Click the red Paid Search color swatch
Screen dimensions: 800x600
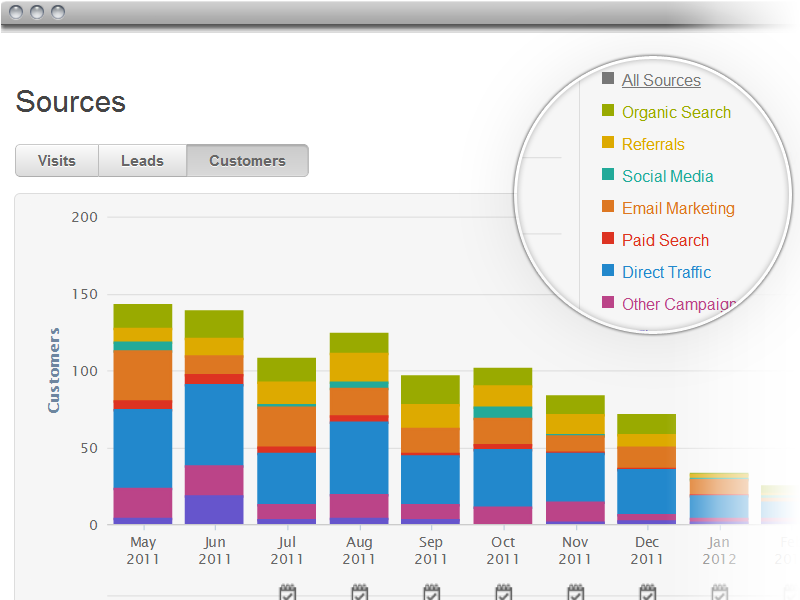608,239
